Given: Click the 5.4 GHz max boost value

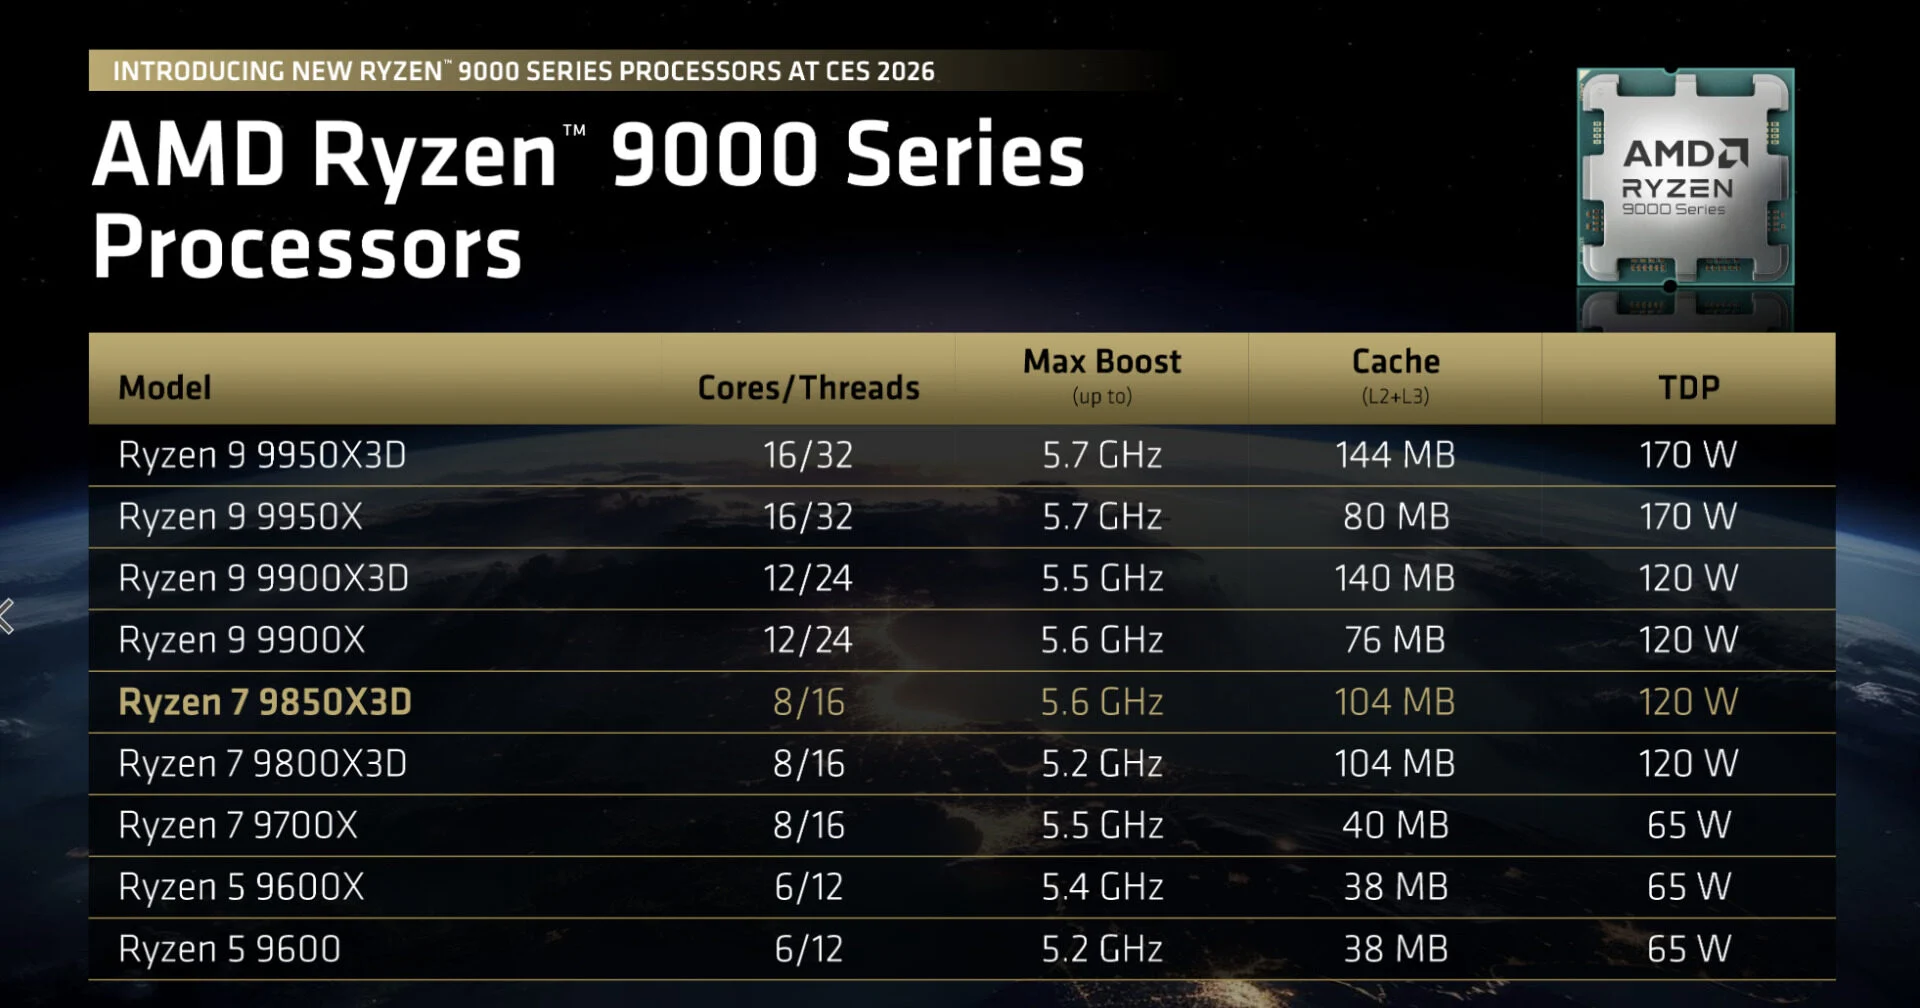Looking at the screenshot, I should click(1102, 887).
